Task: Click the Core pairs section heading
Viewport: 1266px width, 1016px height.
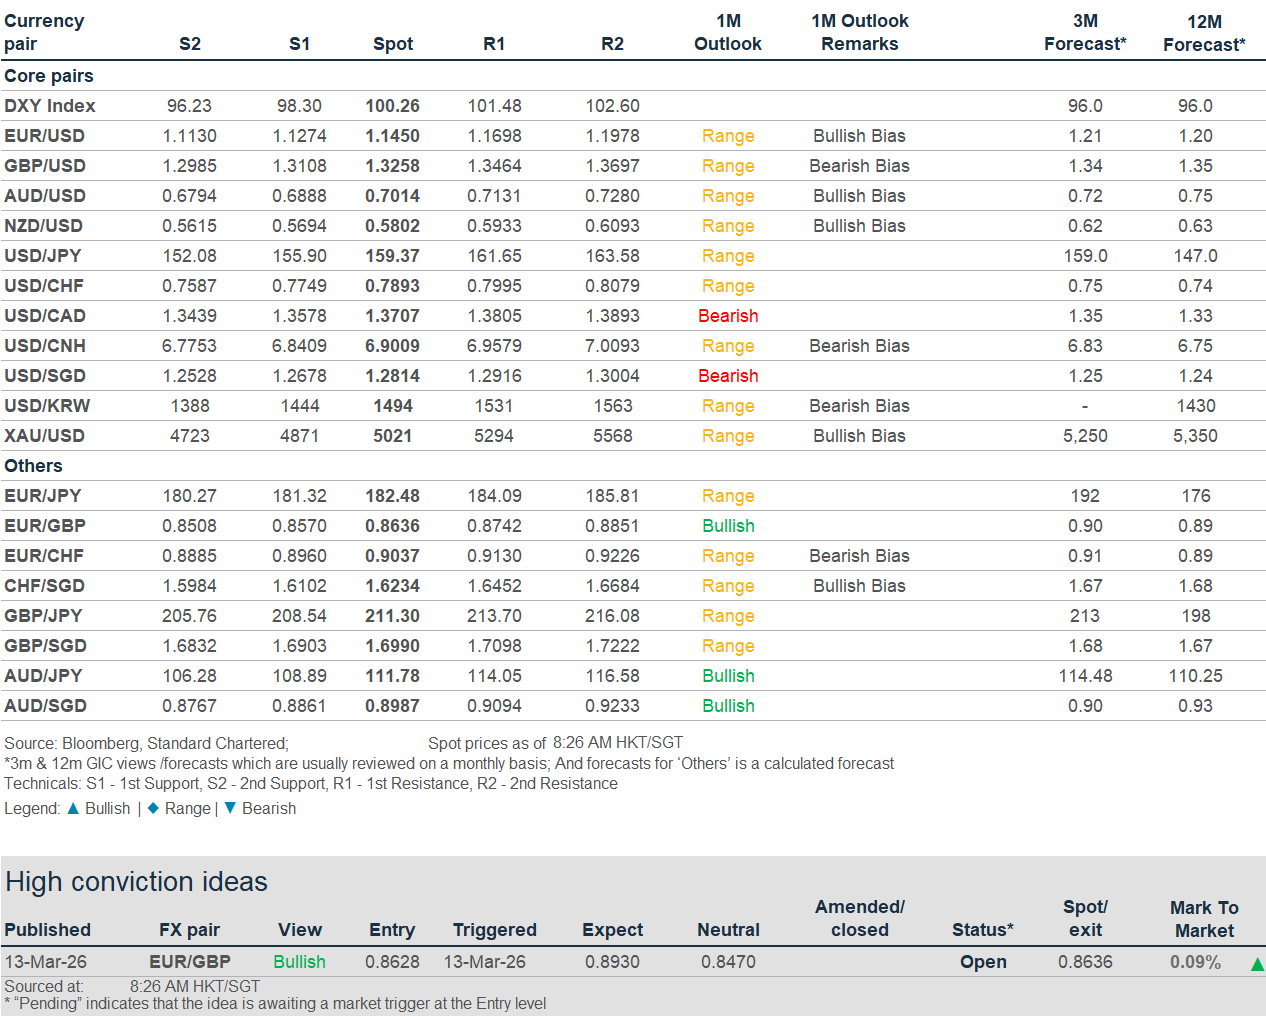Action: coord(49,76)
